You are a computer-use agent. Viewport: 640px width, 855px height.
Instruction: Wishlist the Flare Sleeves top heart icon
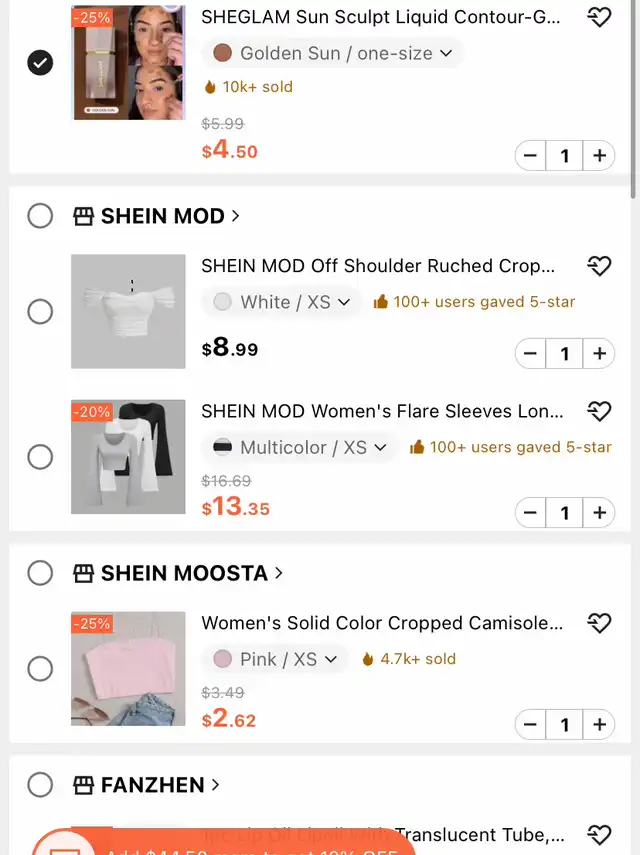(x=599, y=411)
